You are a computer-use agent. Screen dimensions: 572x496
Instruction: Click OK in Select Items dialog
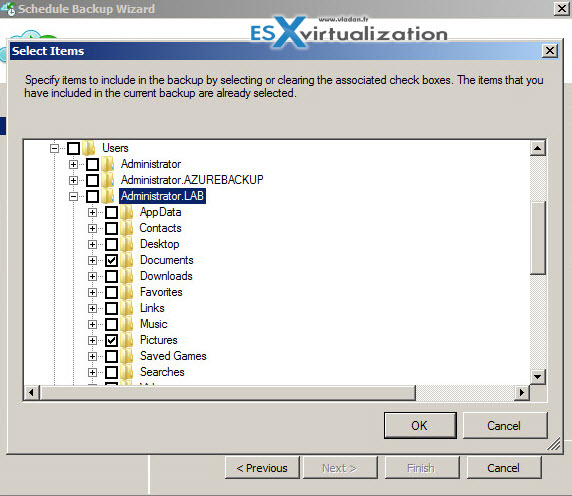(420, 426)
